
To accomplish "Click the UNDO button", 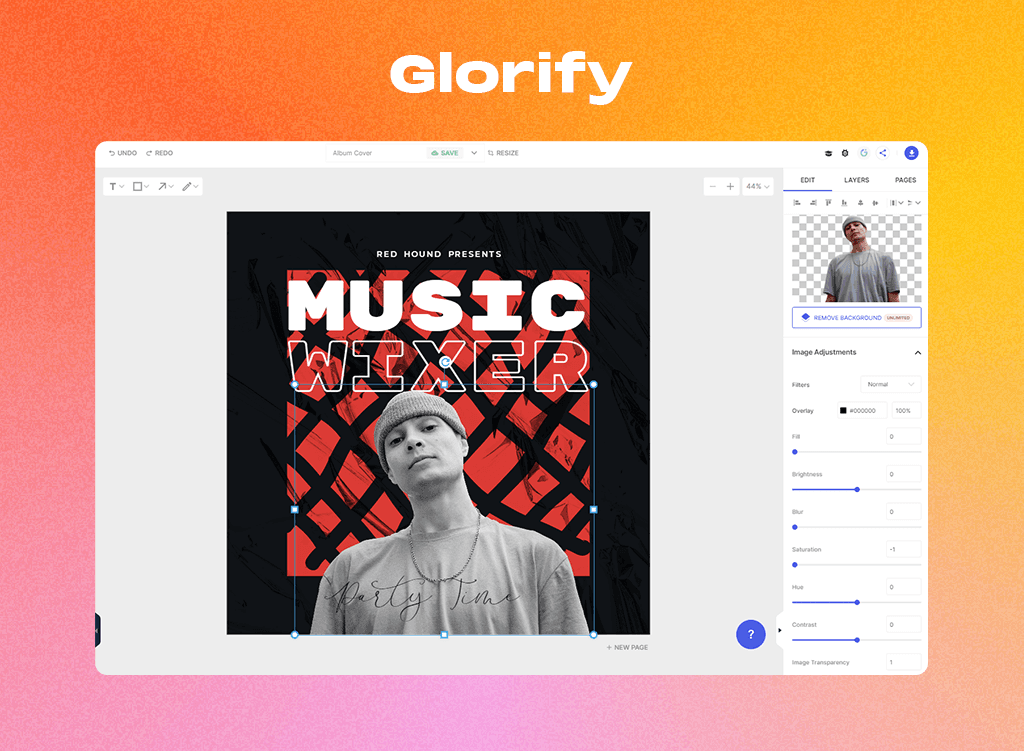I will [123, 153].
